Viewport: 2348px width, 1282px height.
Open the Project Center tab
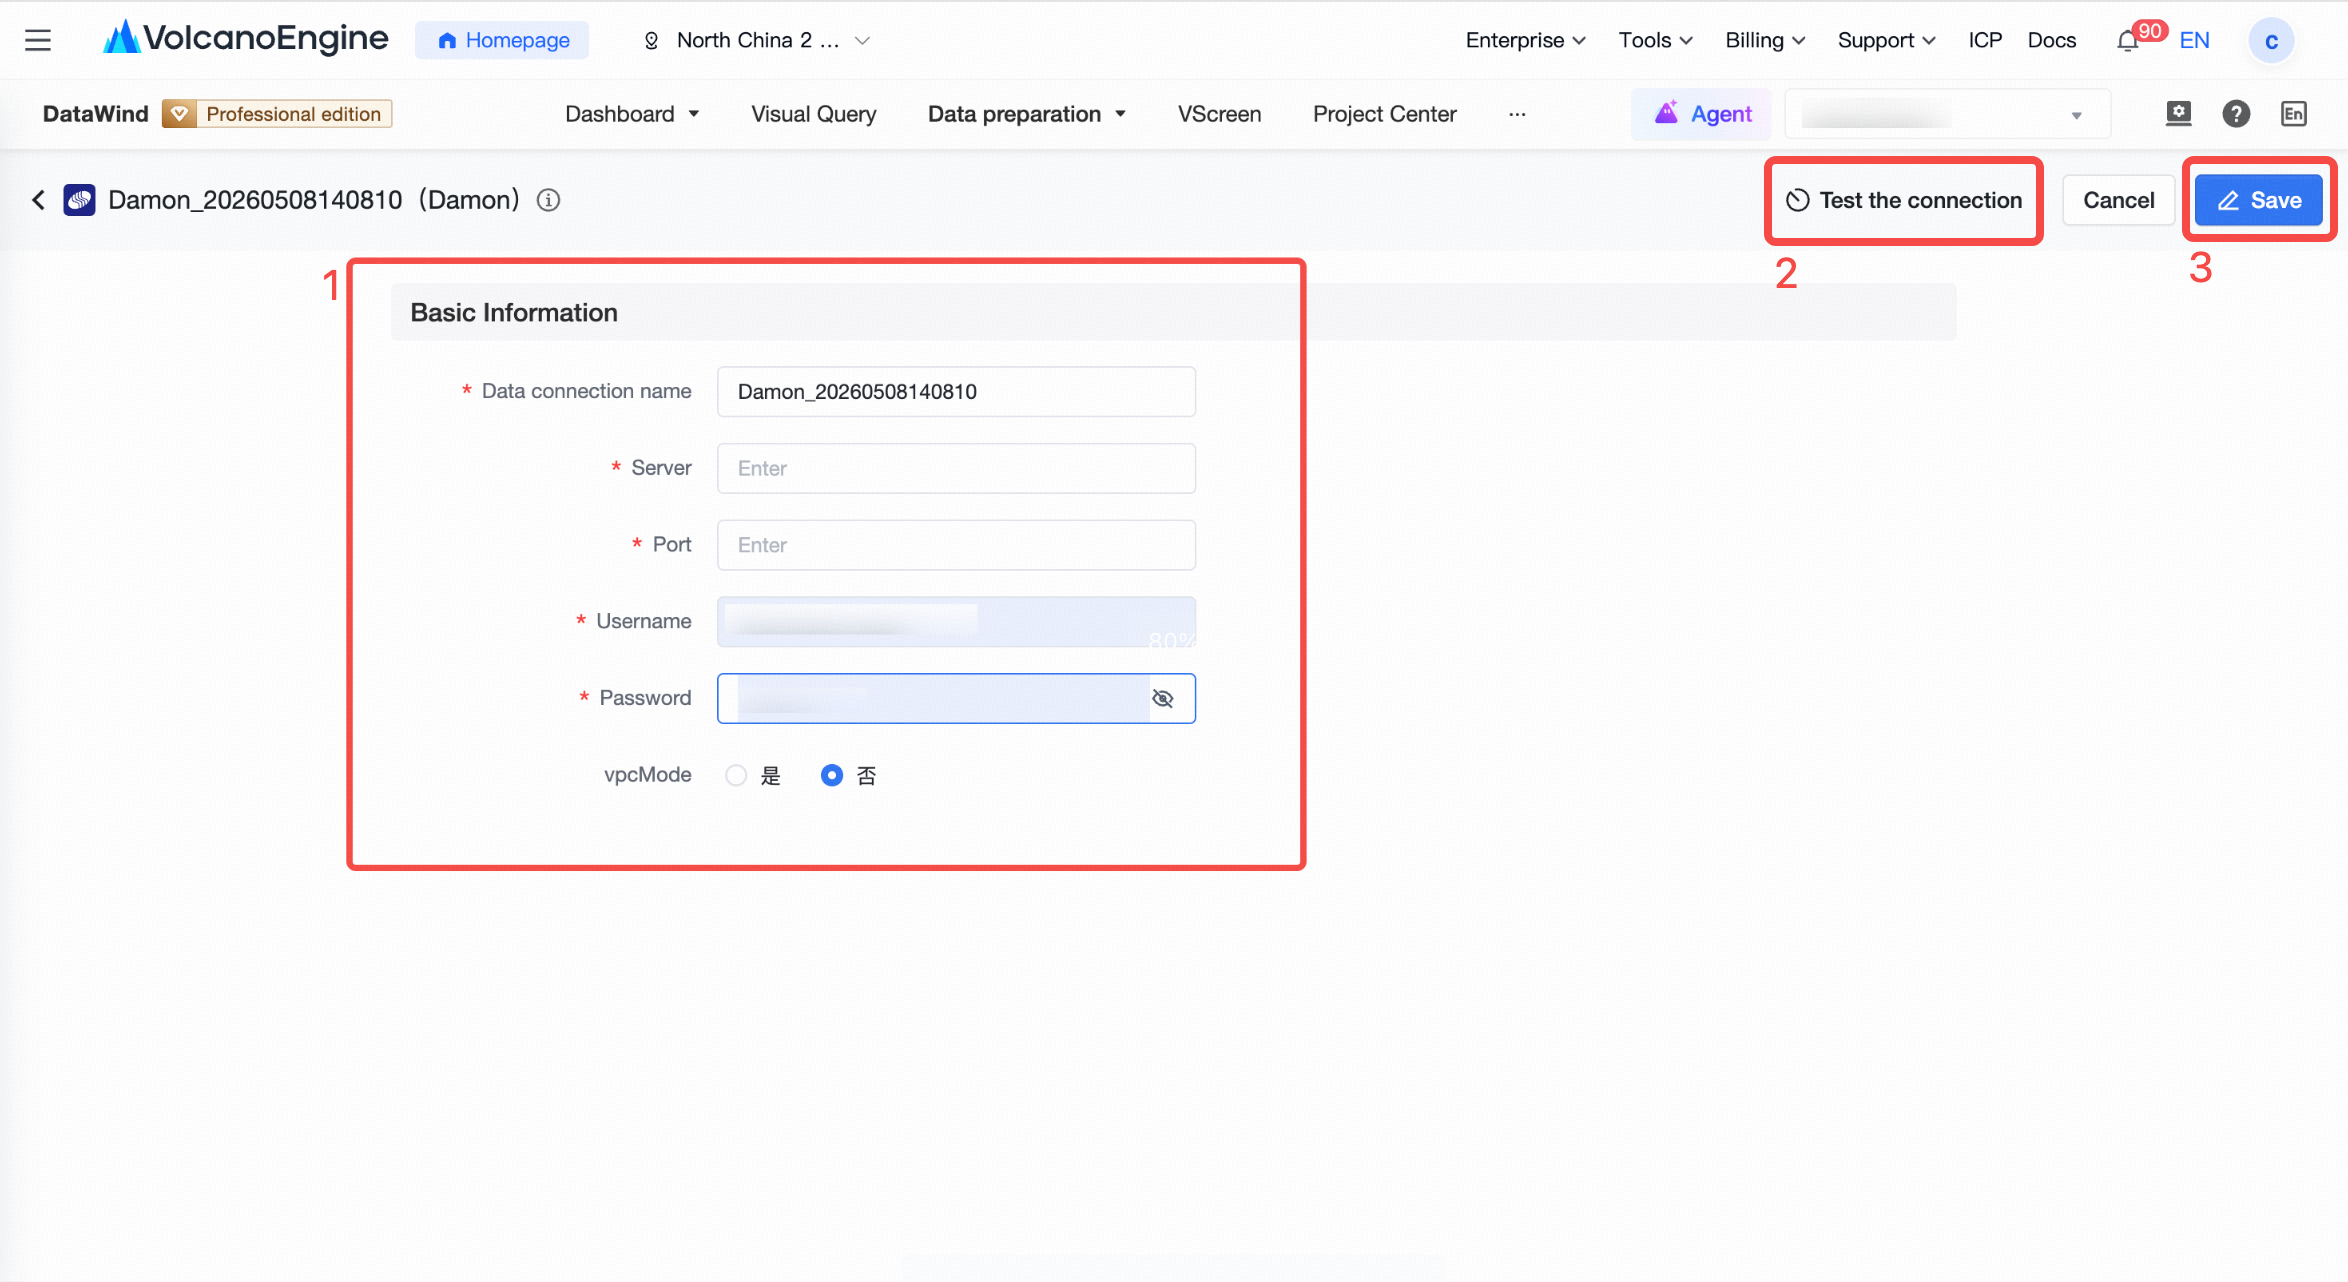1384,114
